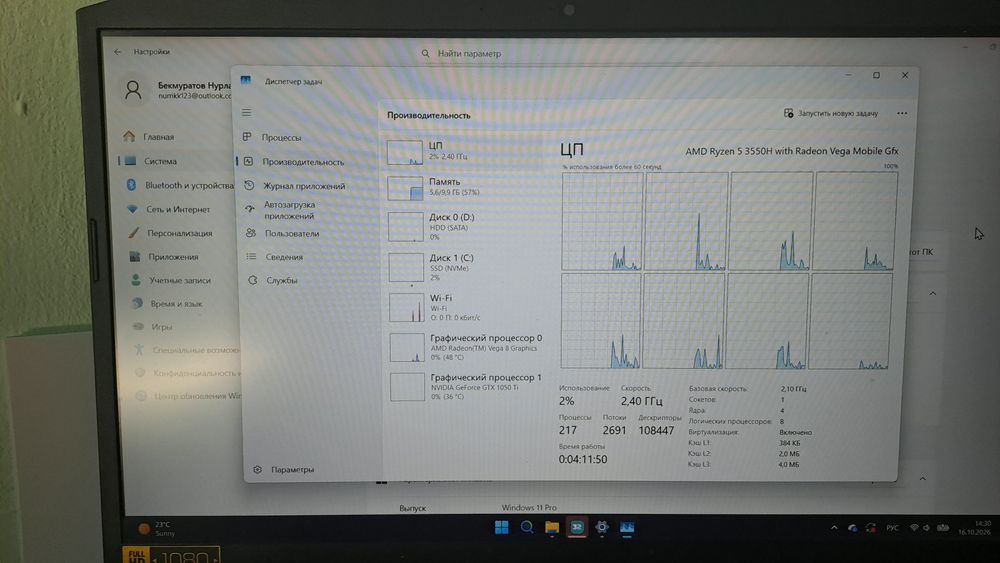Image resolution: width=1000 pixels, height=563 pixels.
Task: Select Графический процессор 1 GTX 1050 Ti
Action: [x=466, y=386]
